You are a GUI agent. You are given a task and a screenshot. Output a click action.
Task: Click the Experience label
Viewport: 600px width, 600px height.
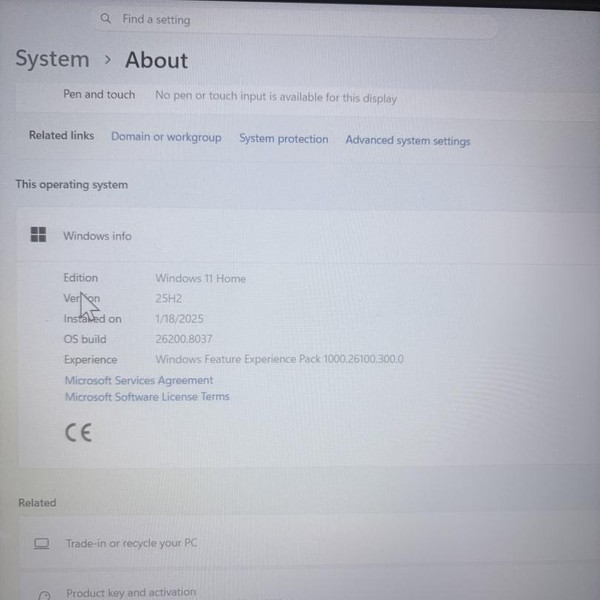click(x=90, y=360)
